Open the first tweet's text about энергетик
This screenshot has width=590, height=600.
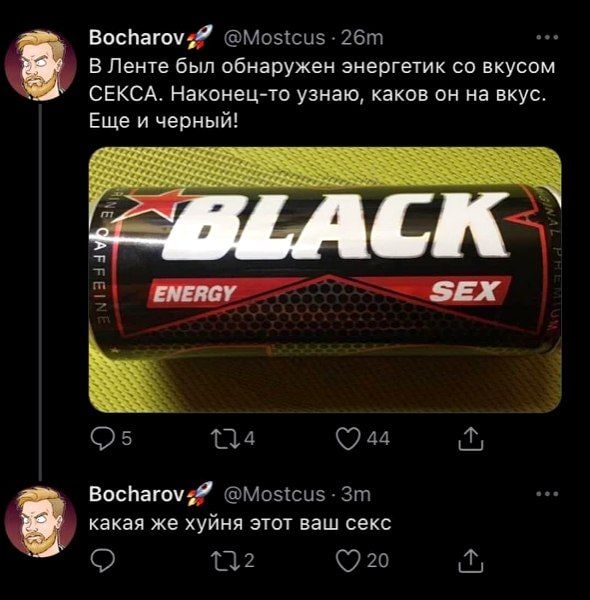321,94
